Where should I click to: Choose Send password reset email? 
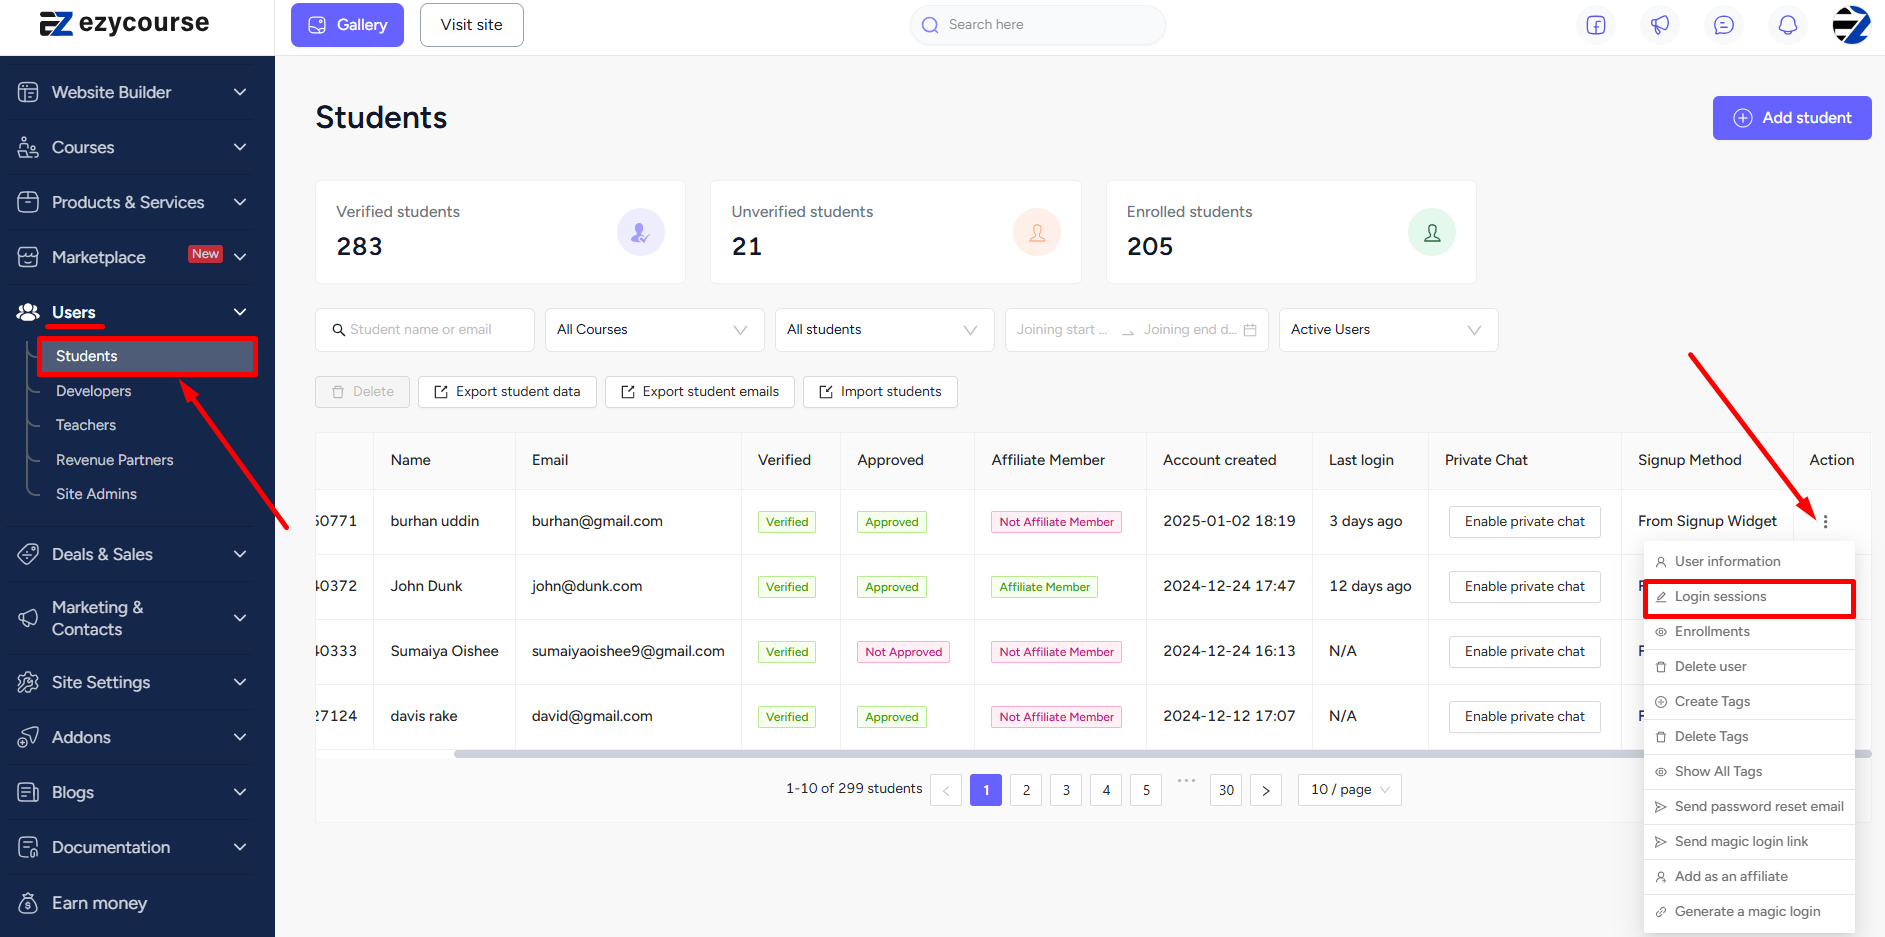1749,807
